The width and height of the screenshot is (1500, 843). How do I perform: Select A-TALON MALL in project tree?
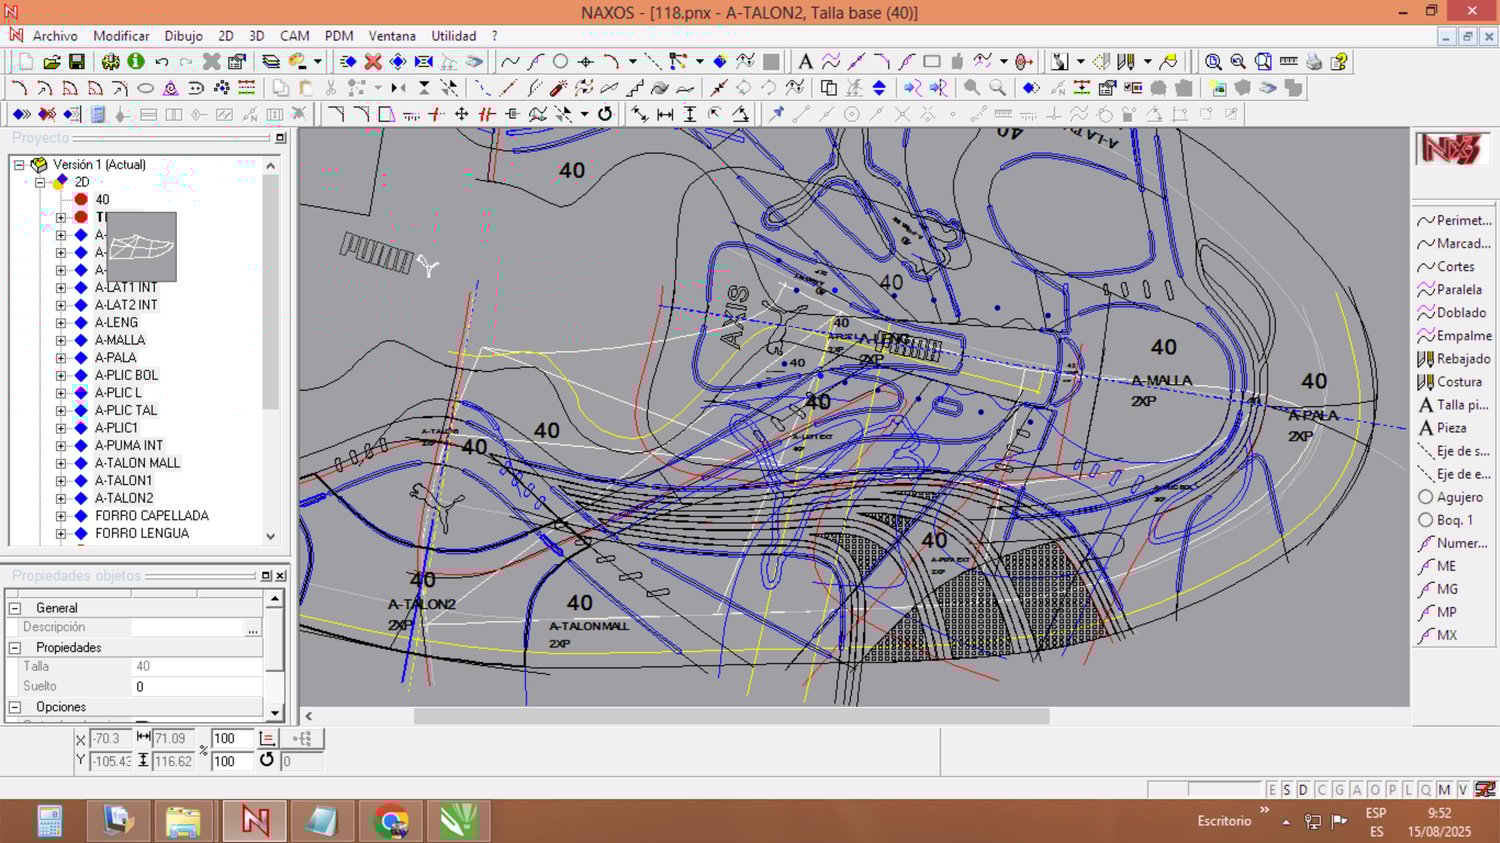(x=137, y=463)
